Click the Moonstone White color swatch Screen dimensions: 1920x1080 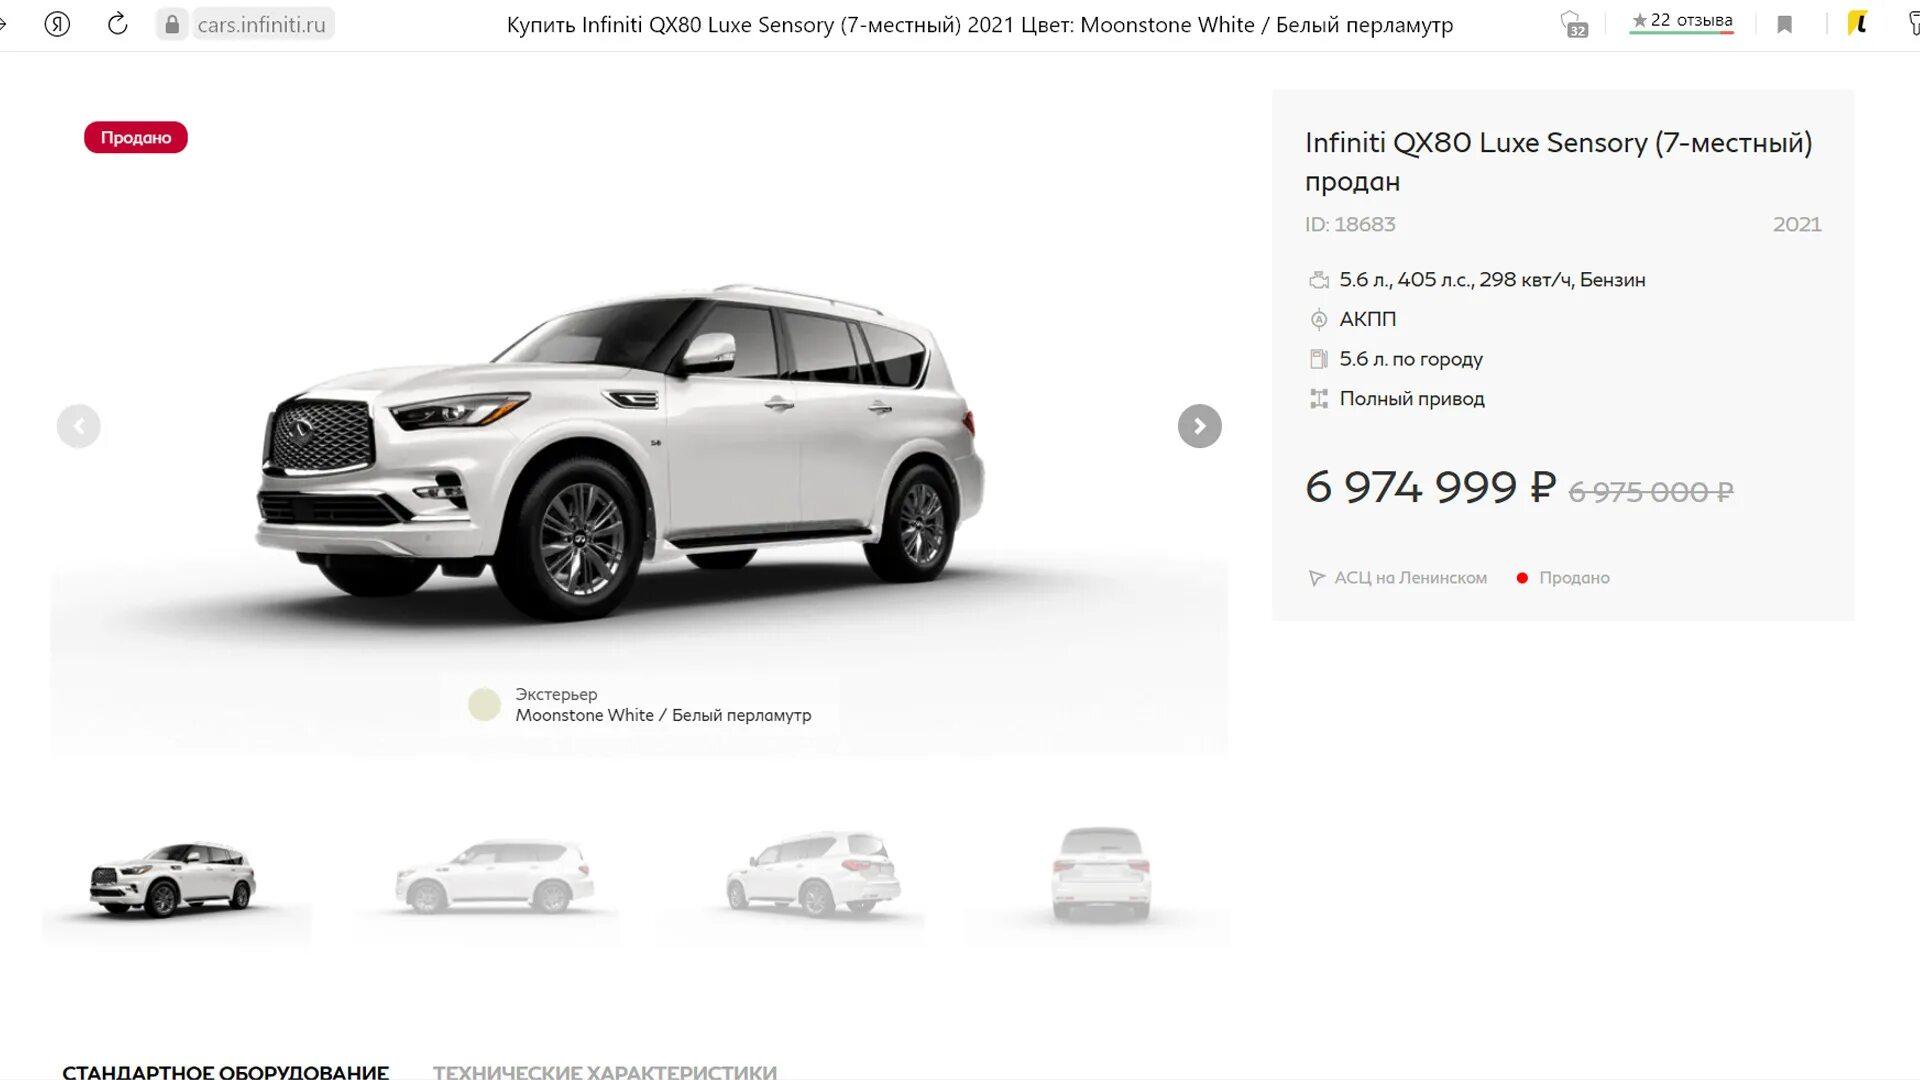click(484, 705)
